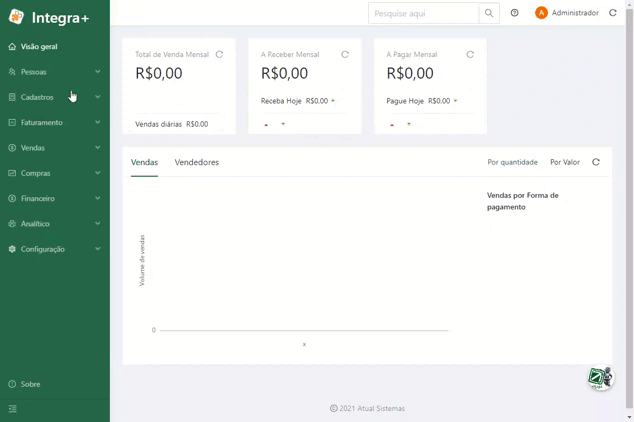Select the Vendas chart tab
The image size is (634, 422).
[144, 162]
